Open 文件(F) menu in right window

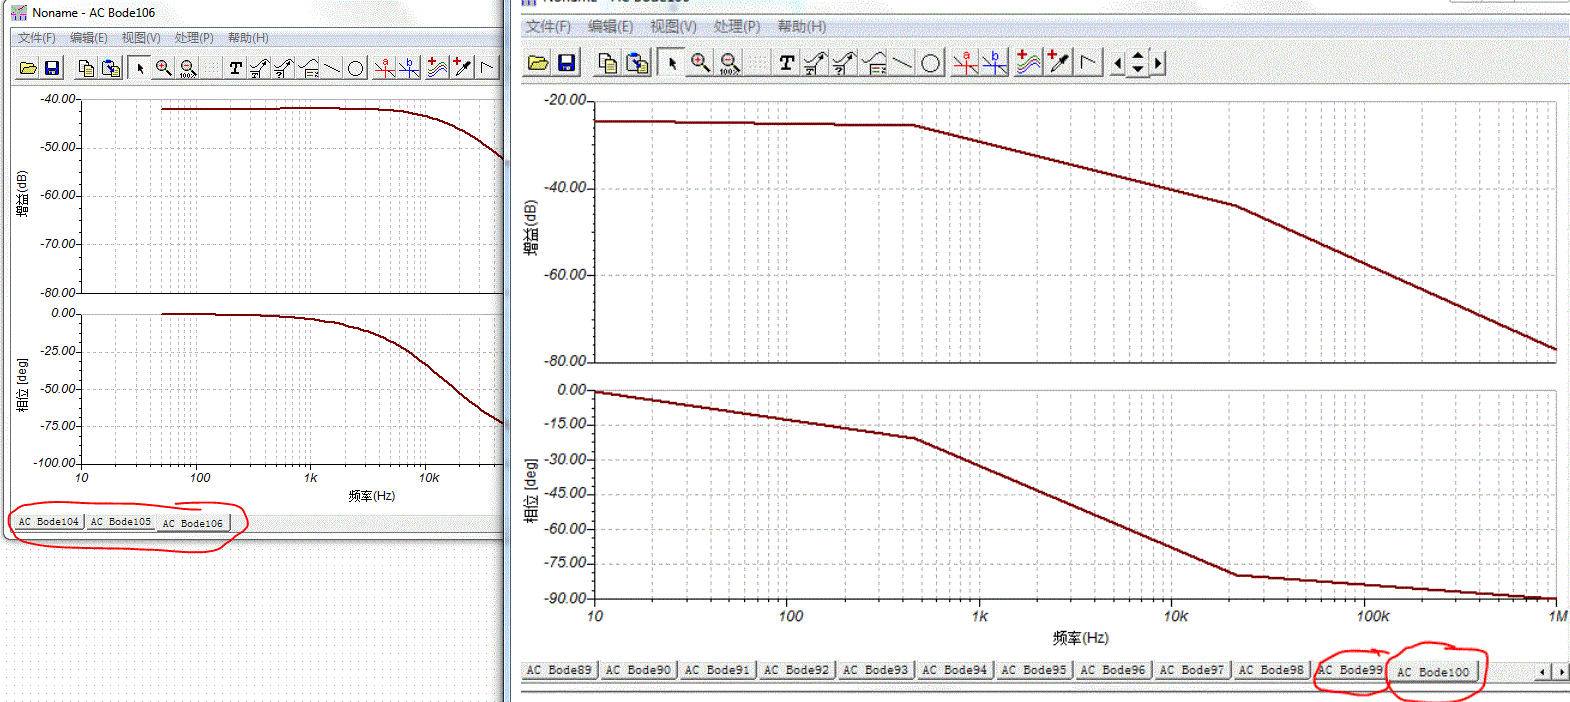coord(549,26)
